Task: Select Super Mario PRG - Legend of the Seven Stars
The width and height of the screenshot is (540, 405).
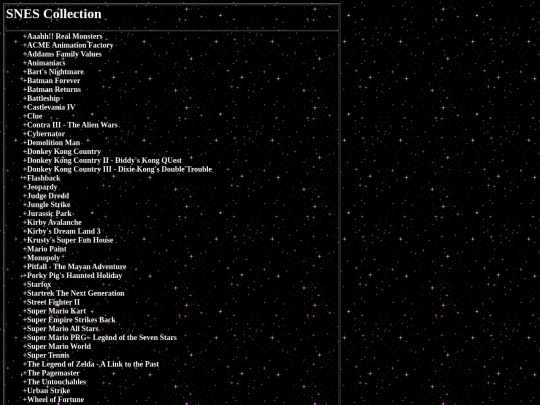Action: [102, 338]
